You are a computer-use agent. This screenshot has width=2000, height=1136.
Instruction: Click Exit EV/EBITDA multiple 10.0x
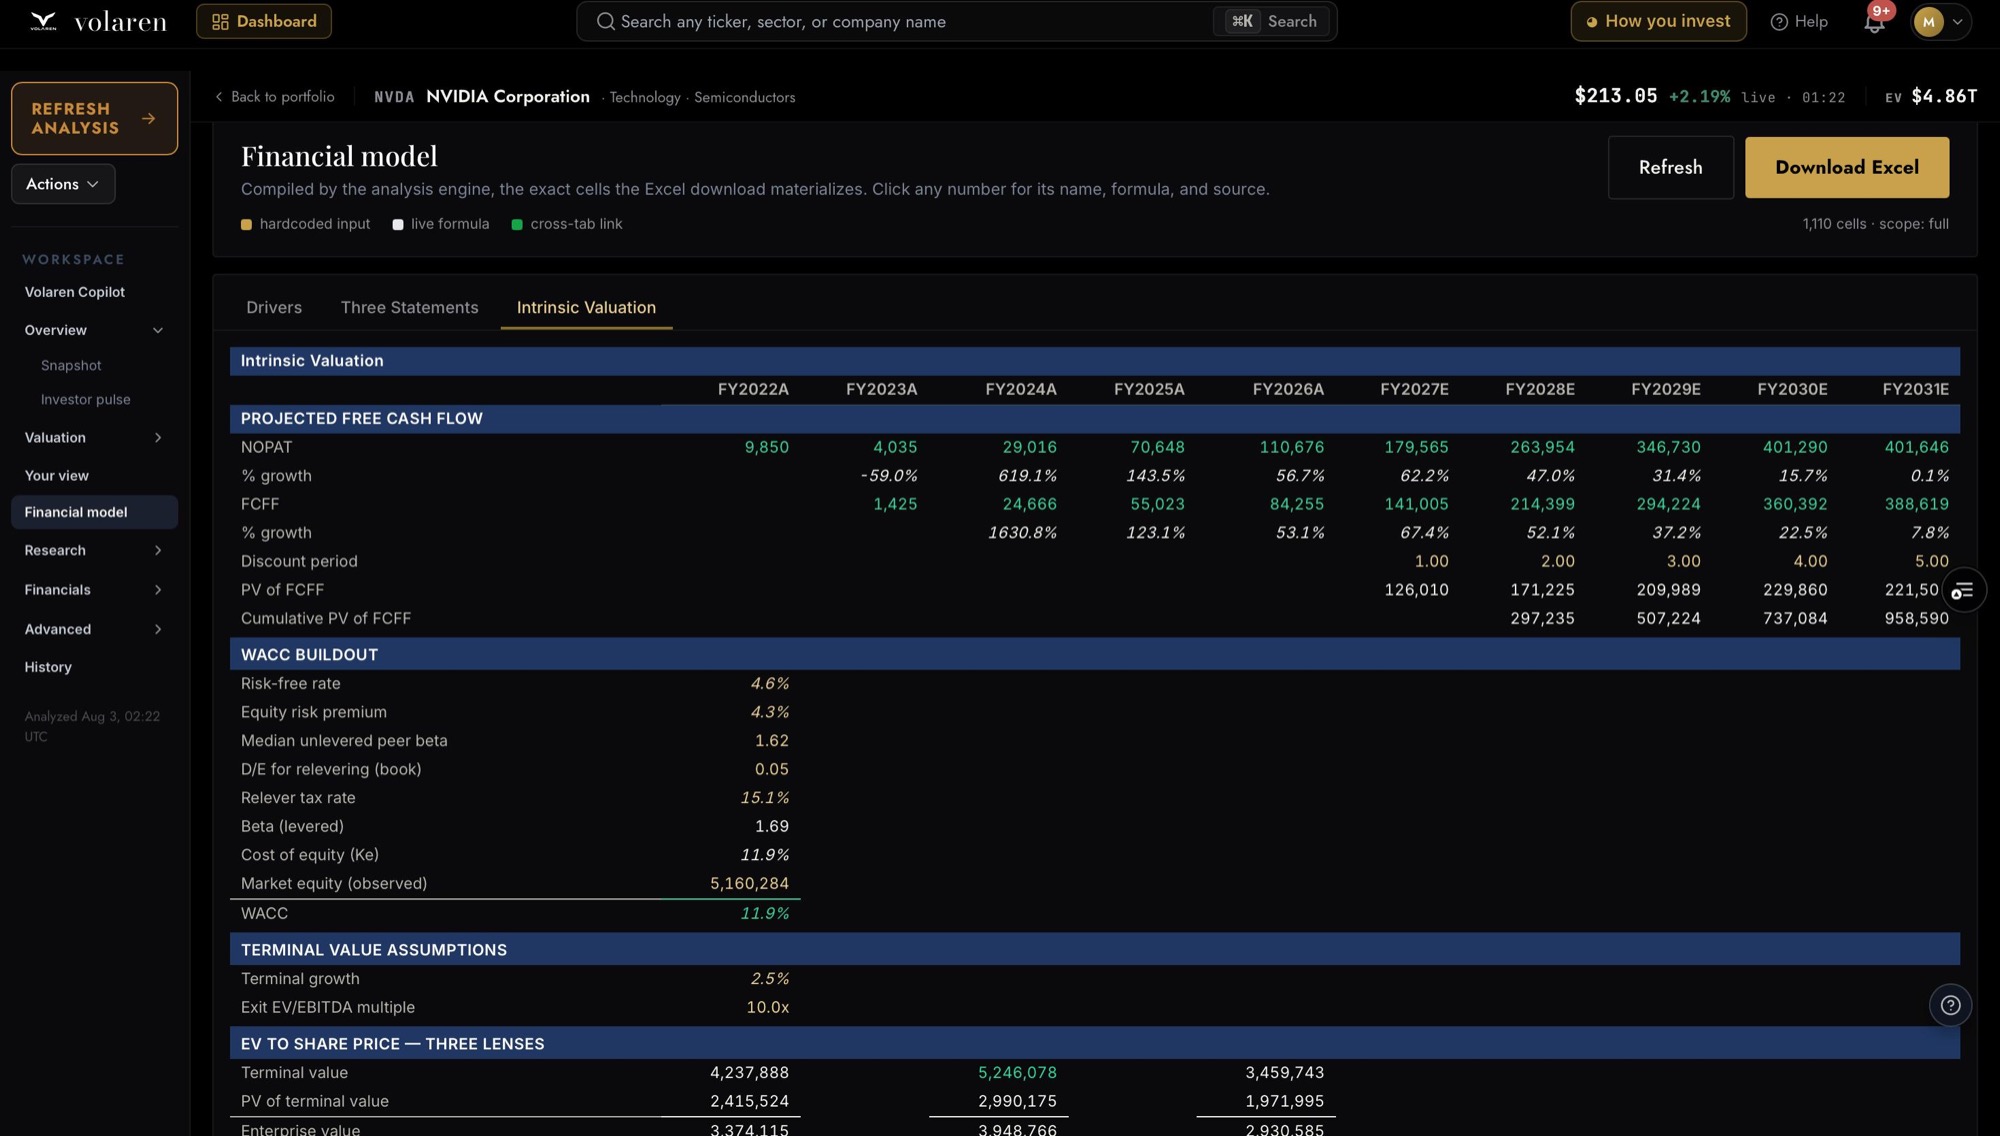(x=767, y=1008)
